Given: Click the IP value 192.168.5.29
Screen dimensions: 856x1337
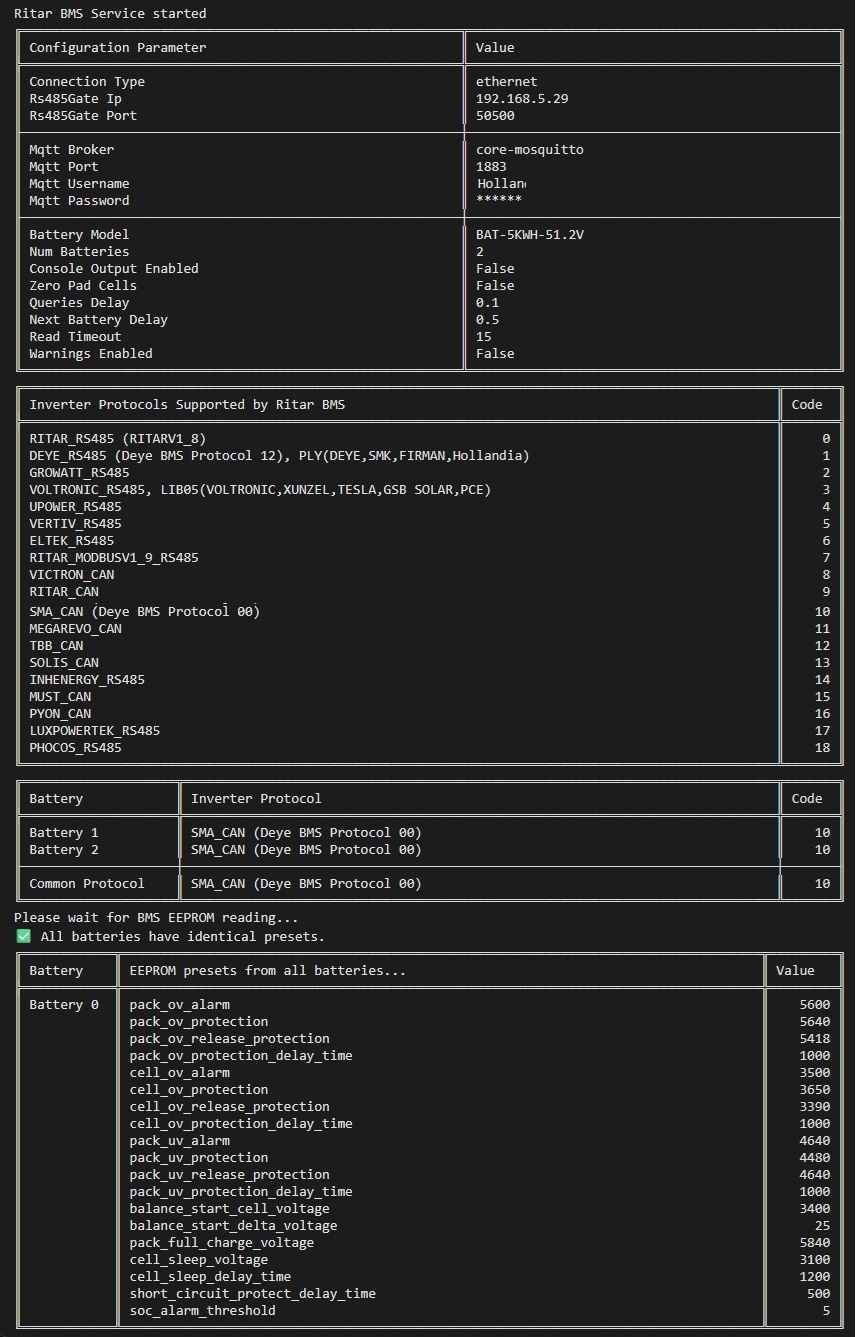Looking at the screenshot, I should tap(522, 99).
